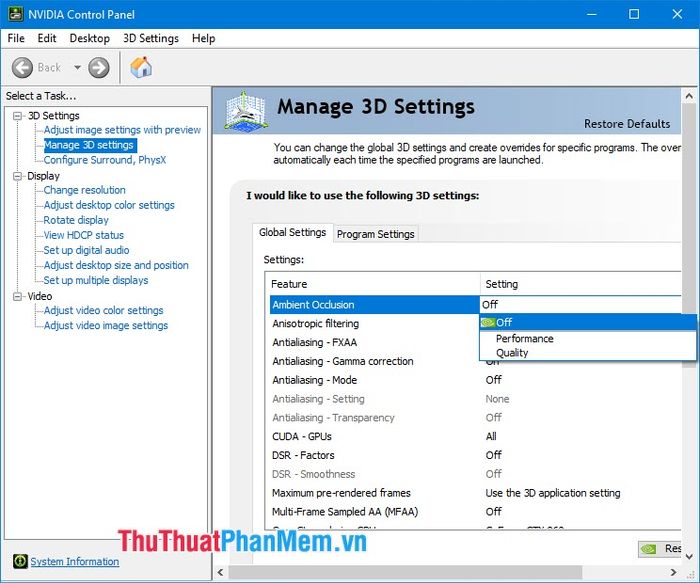Collapse the Display tree node
The height and width of the screenshot is (583, 700).
17,176
